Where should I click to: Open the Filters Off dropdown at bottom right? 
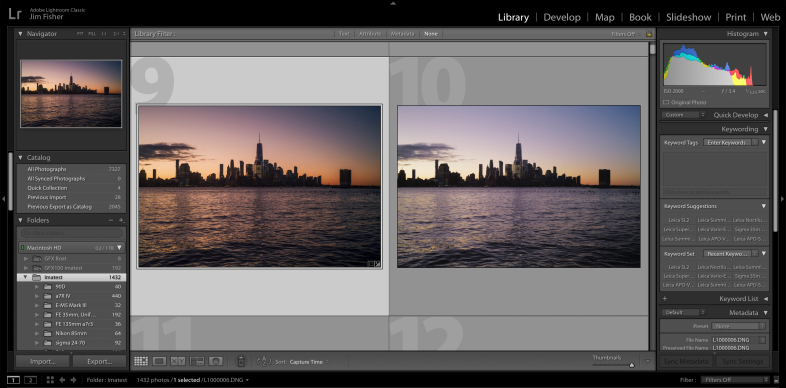pyautogui.click(x=734, y=380)
